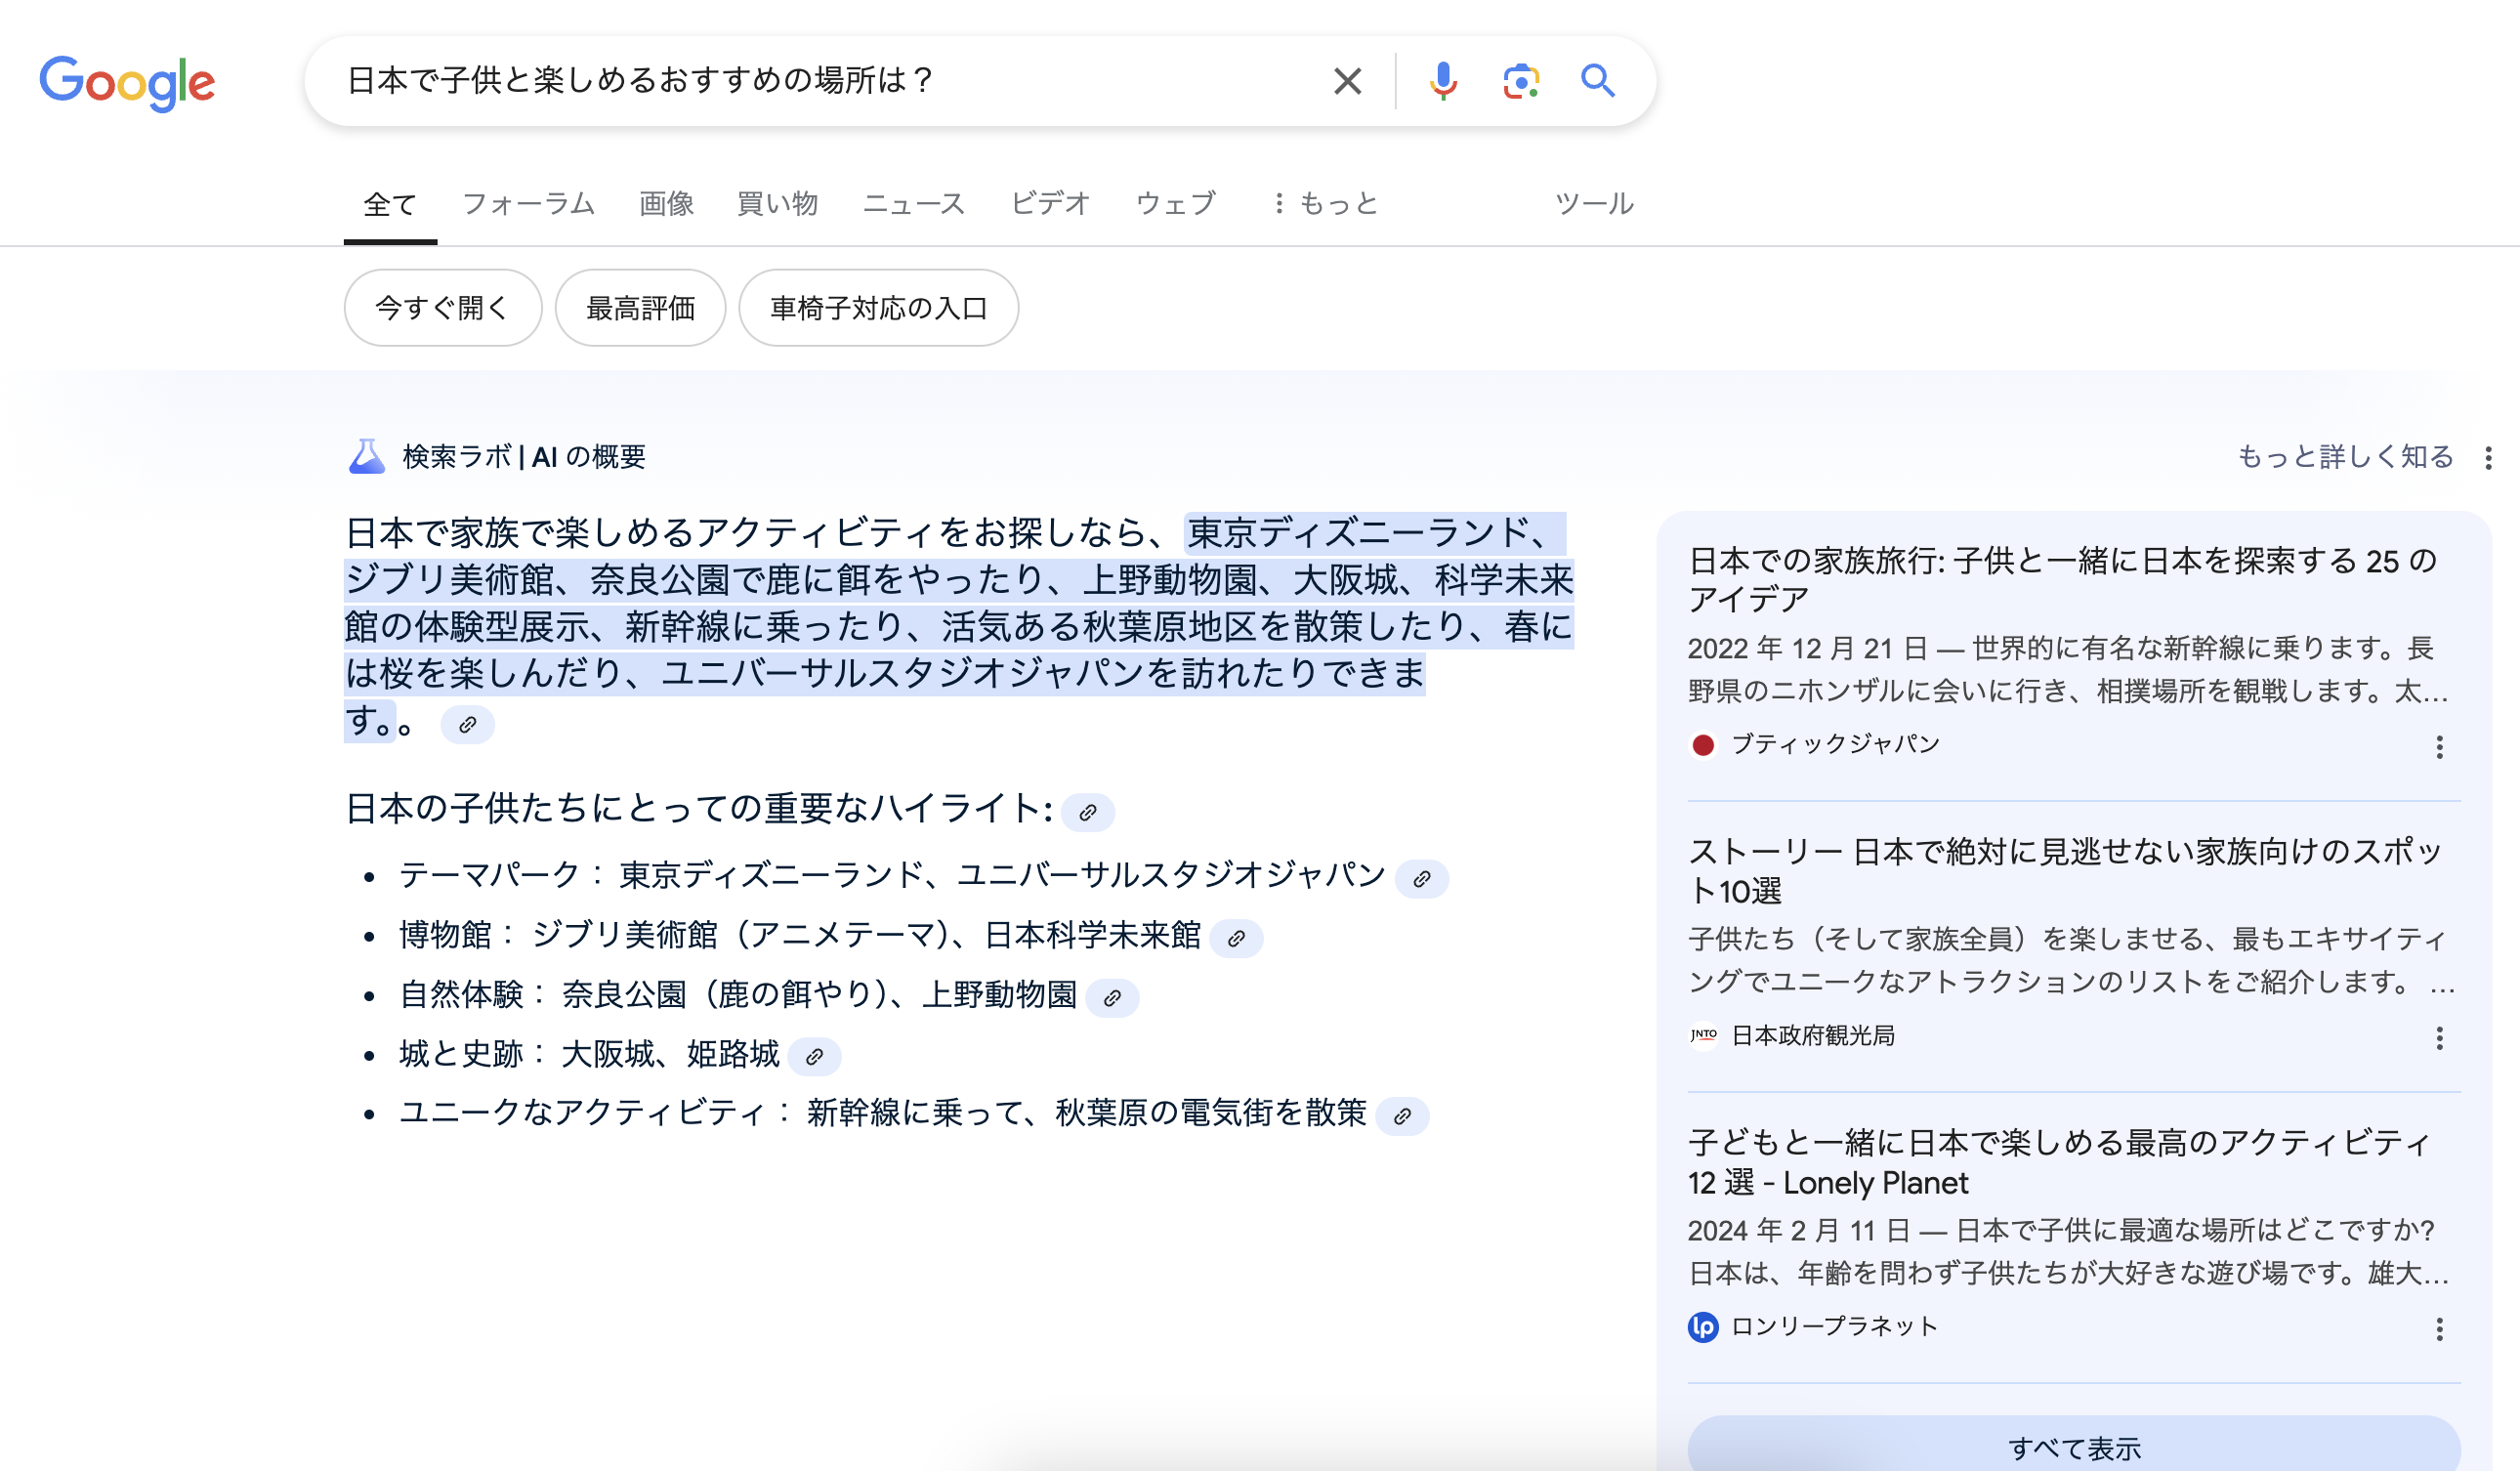
Task: Click the search magnifier icon
Action: click(x=1597, y=81)
